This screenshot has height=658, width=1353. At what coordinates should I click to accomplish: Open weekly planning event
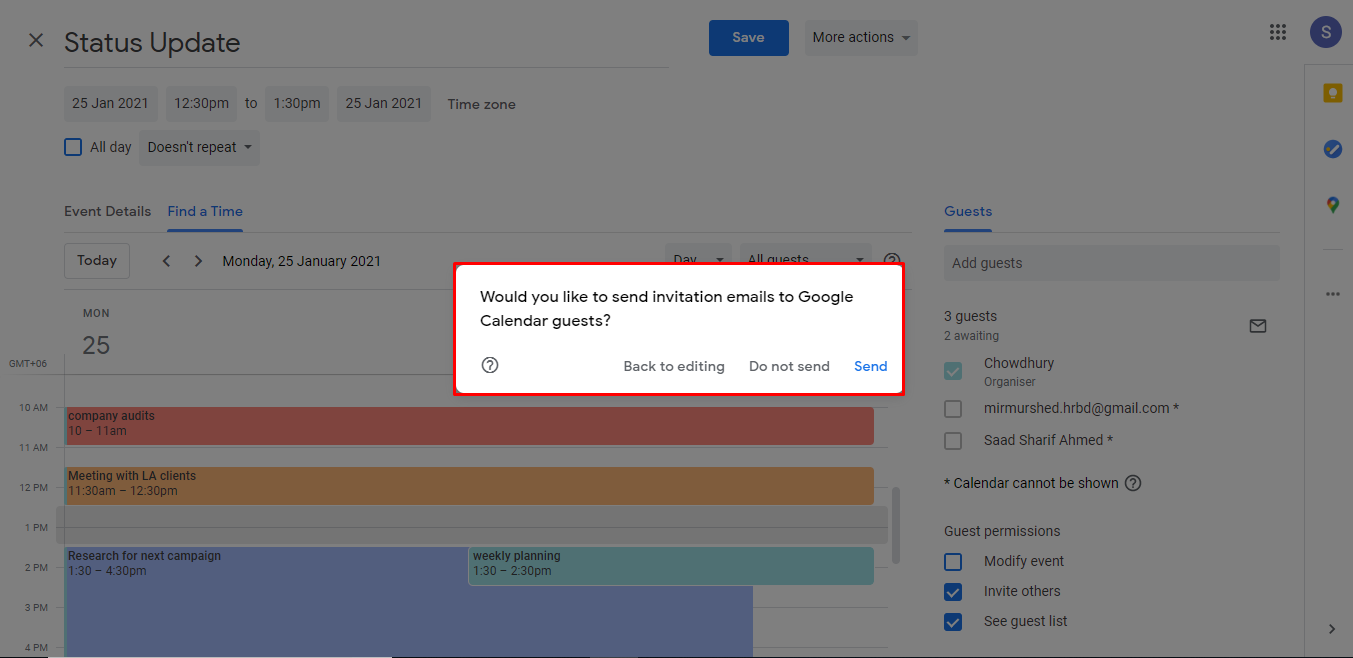point(671,566)
